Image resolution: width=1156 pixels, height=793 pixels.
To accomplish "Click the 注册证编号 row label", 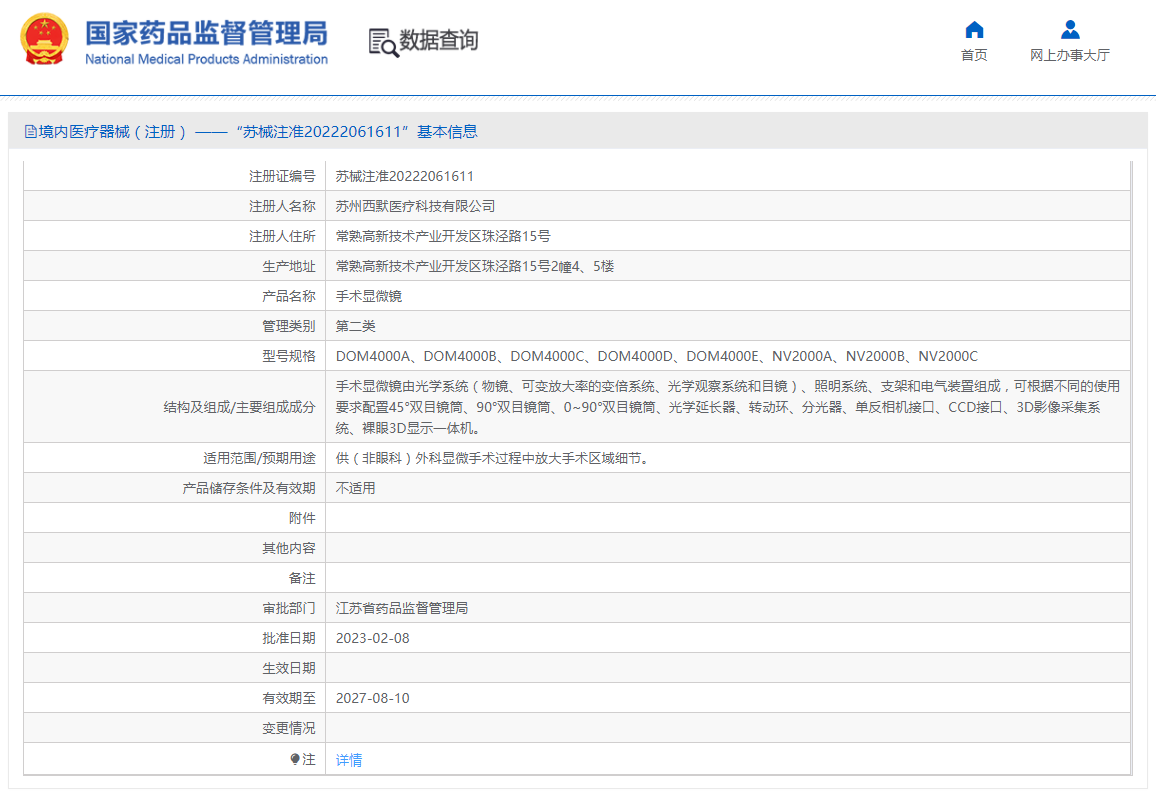I will coord(282,176).
